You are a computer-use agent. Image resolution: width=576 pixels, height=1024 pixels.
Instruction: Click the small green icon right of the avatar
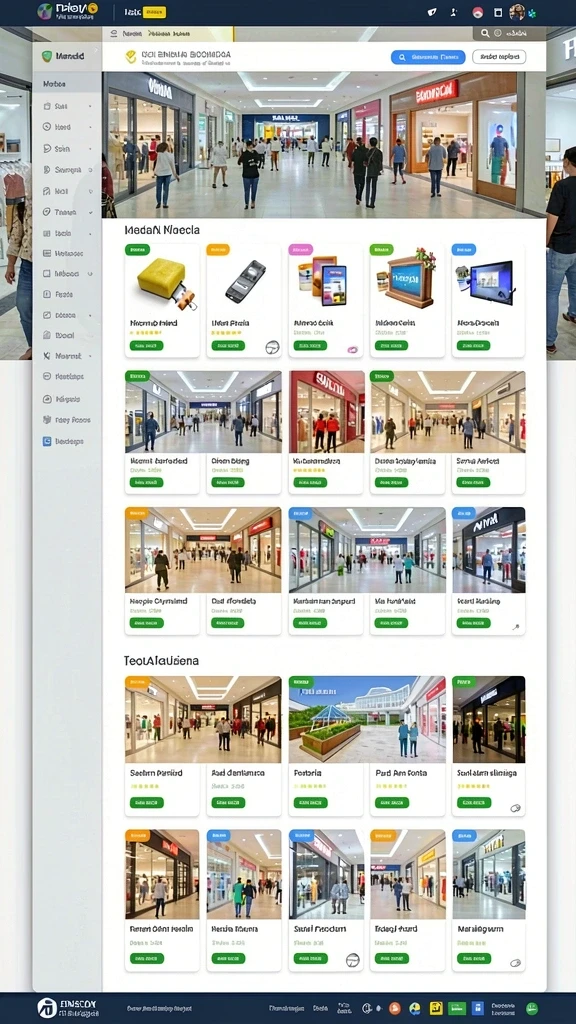pyautogui.click(x=532, y=12)
